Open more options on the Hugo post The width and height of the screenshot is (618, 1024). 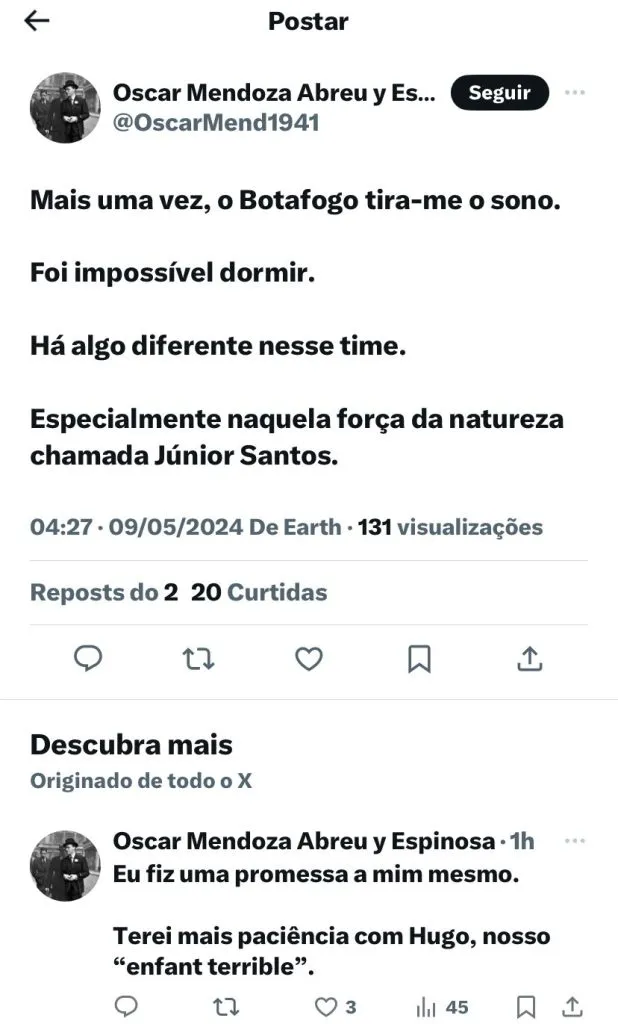click(x=574, y=841)
